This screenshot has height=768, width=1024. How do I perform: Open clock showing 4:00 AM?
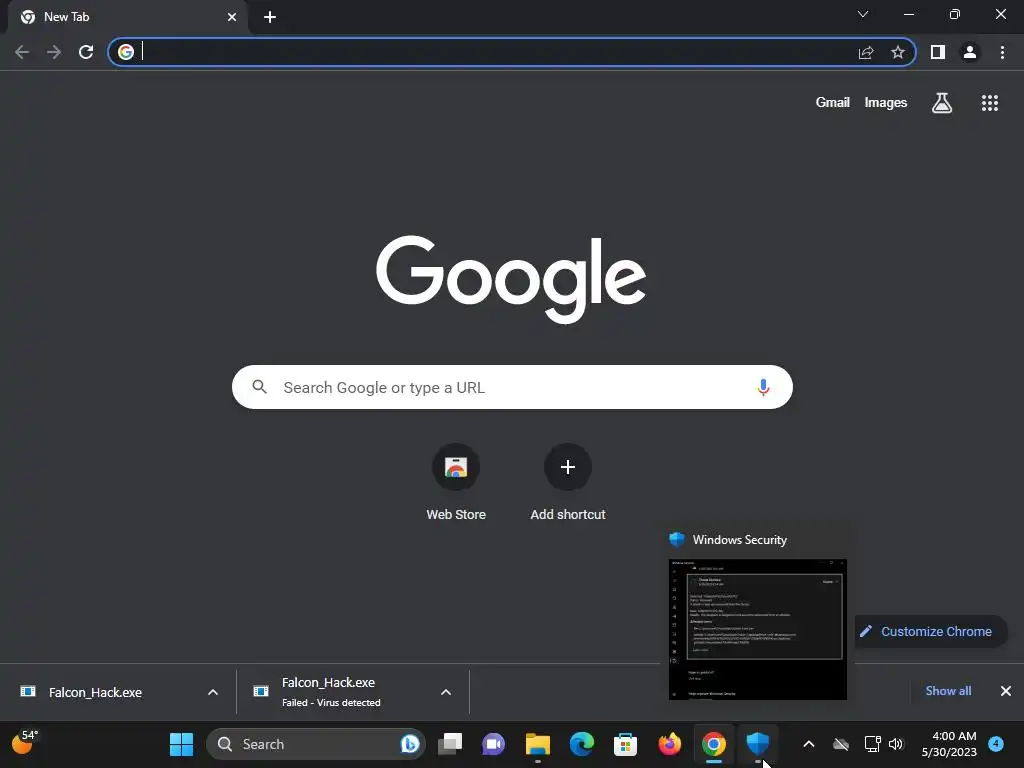(949, 744)
